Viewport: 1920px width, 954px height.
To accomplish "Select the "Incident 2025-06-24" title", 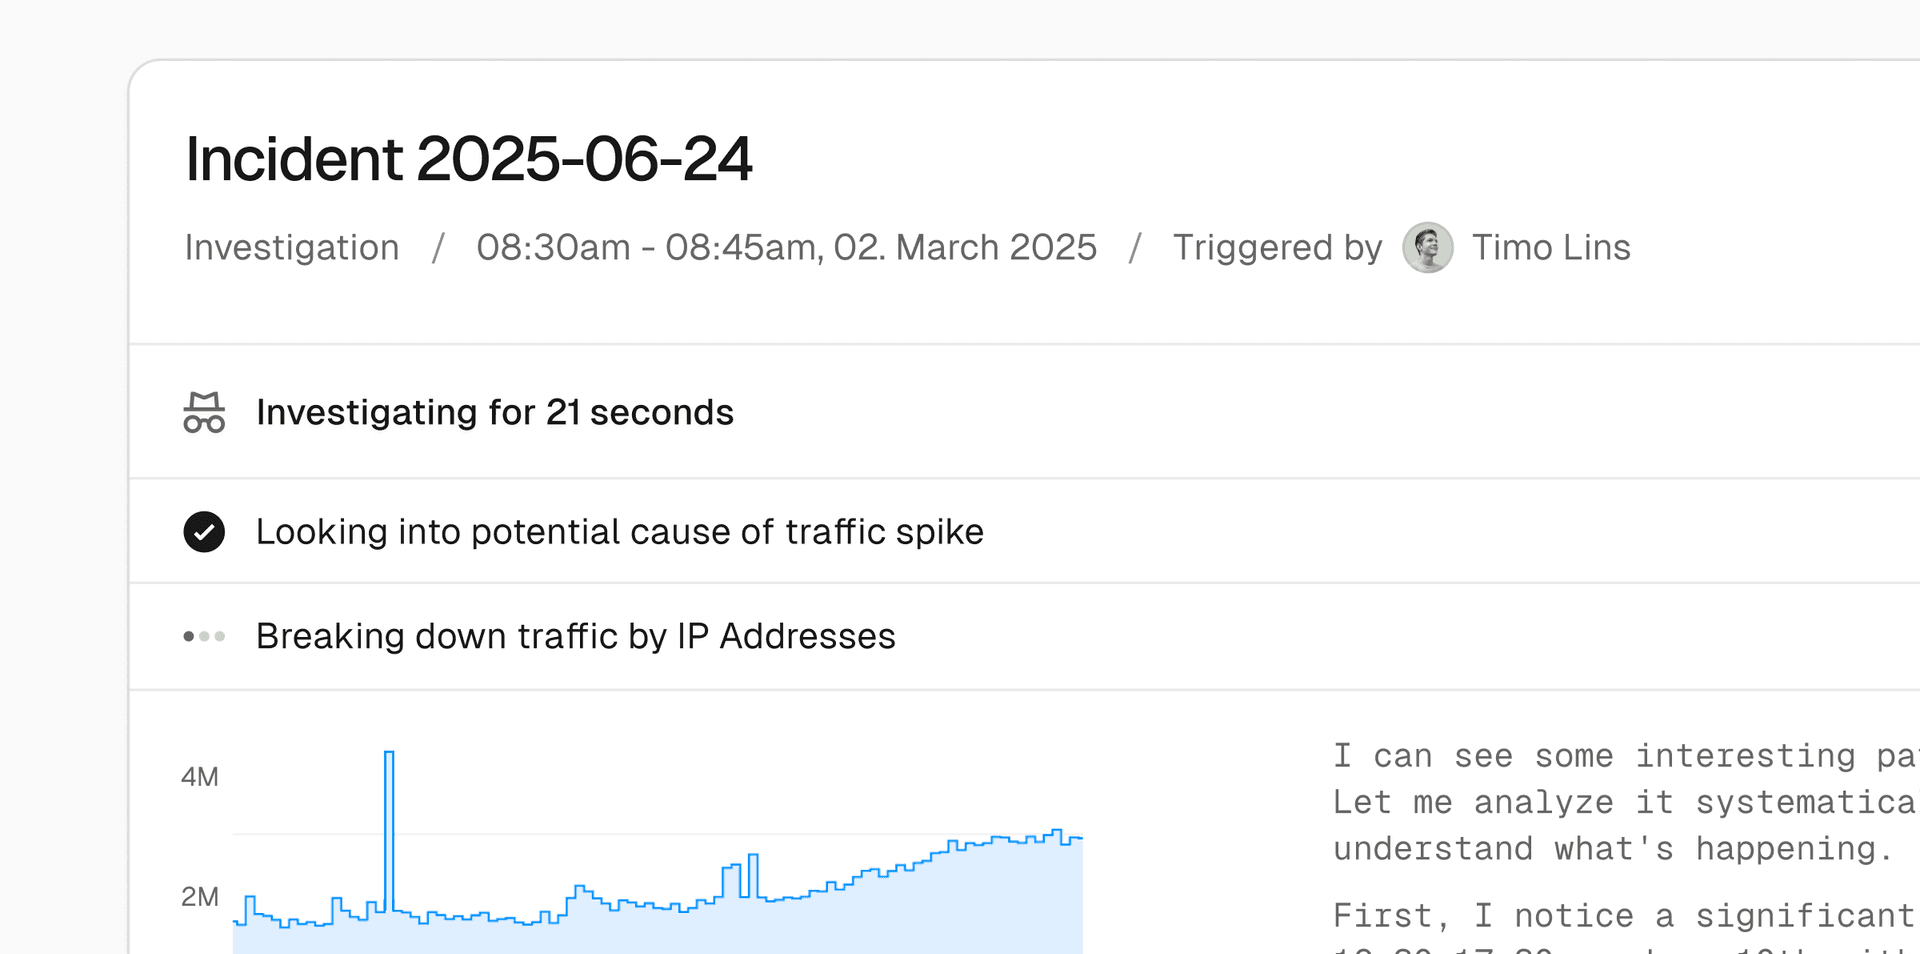I will pos(469,159).
